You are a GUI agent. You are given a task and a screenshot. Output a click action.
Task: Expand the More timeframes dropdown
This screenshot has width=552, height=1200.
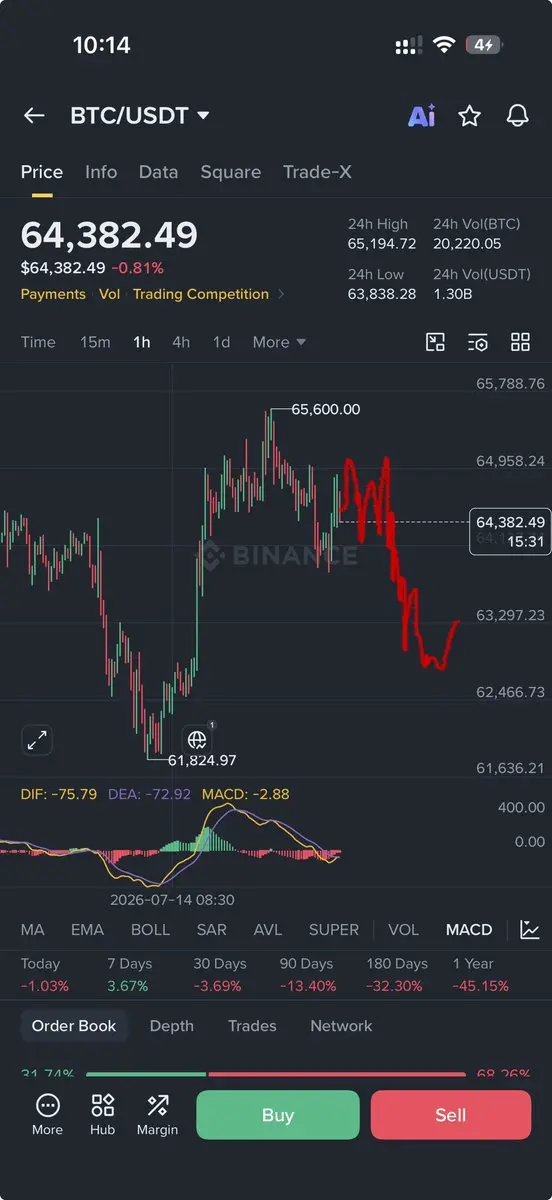(279, 342)
